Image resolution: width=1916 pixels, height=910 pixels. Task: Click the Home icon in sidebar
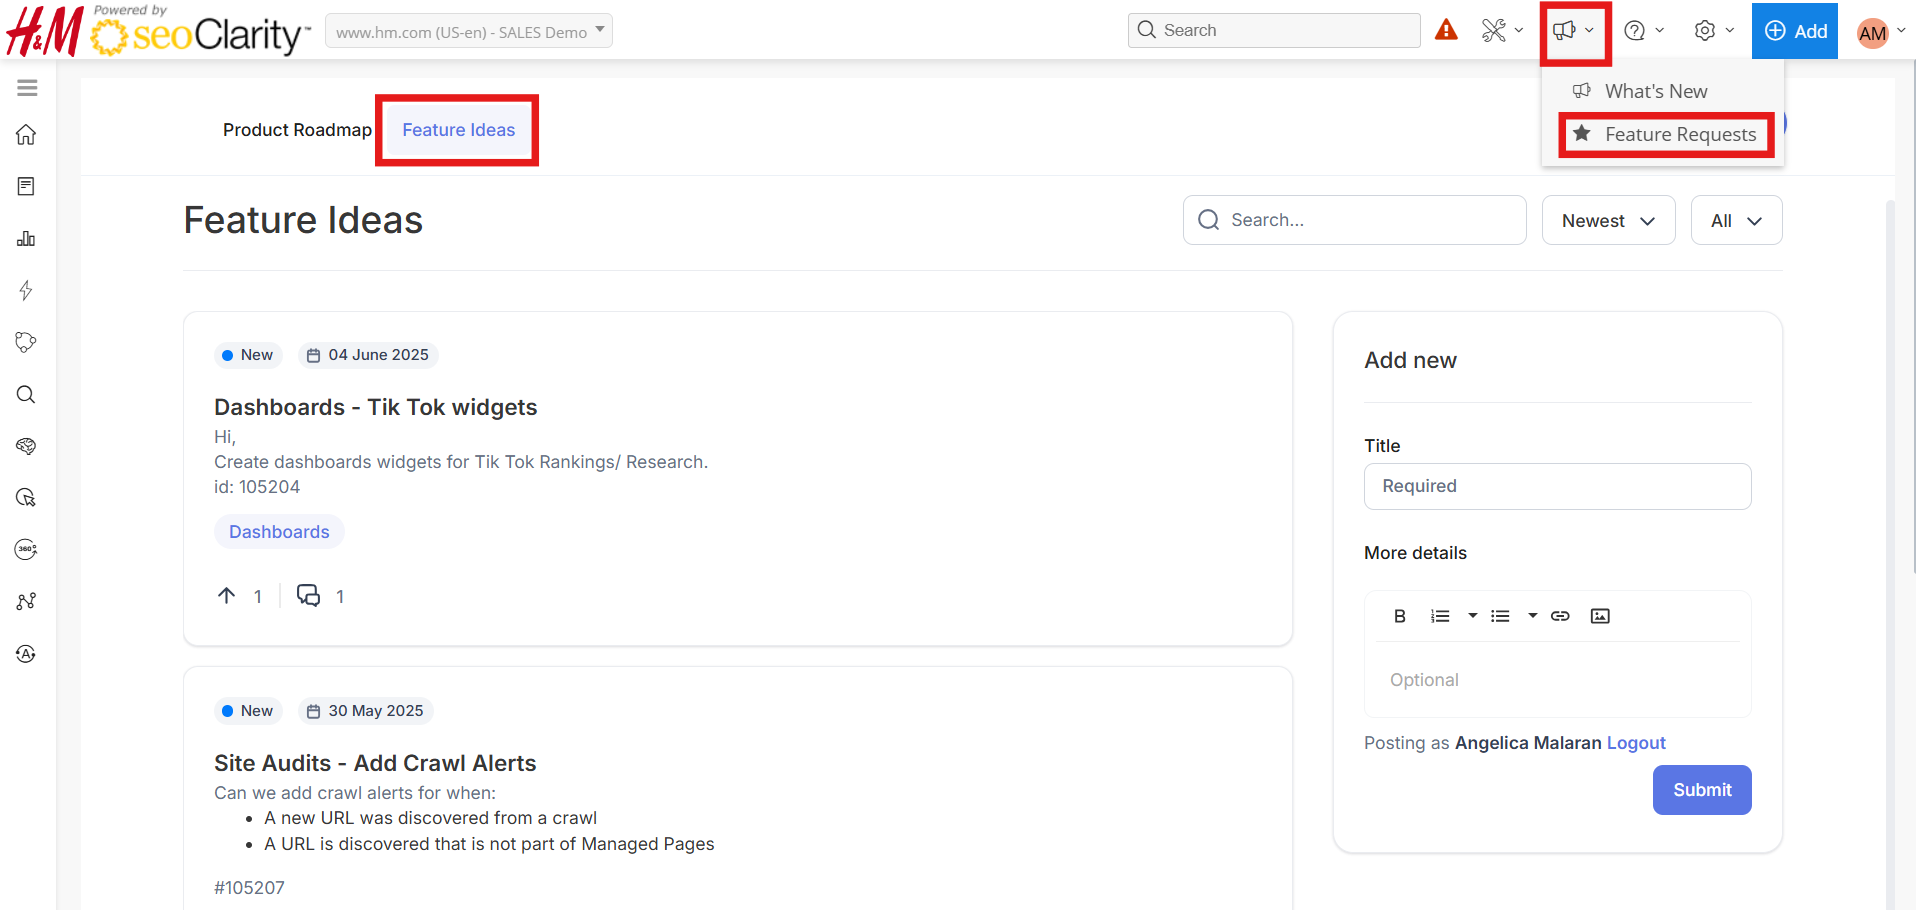point(27,135)
